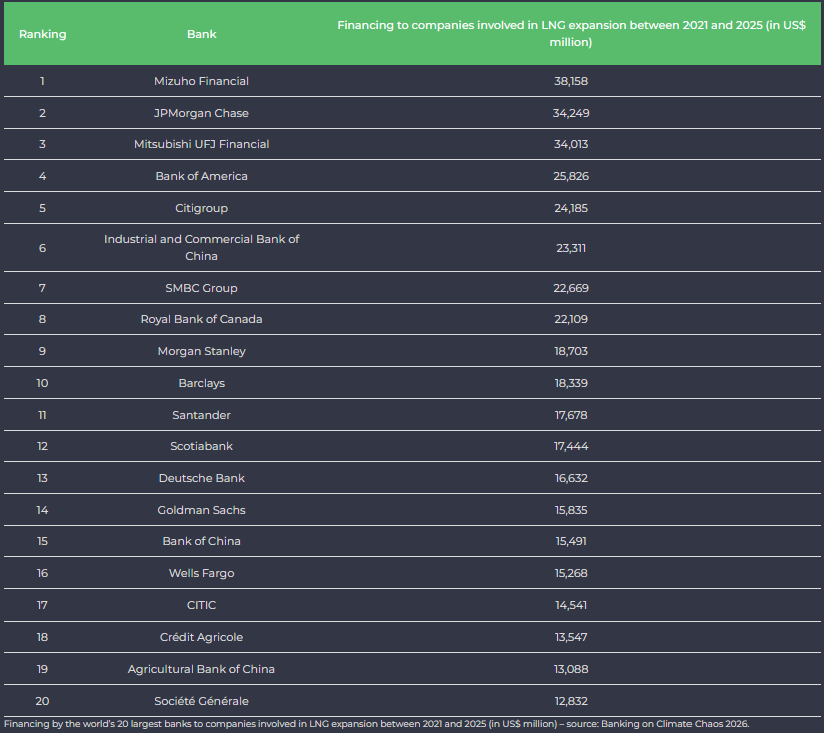Select the Société Générale cell
The height and width of the screenshot is (733, 824).
point(201,701)
